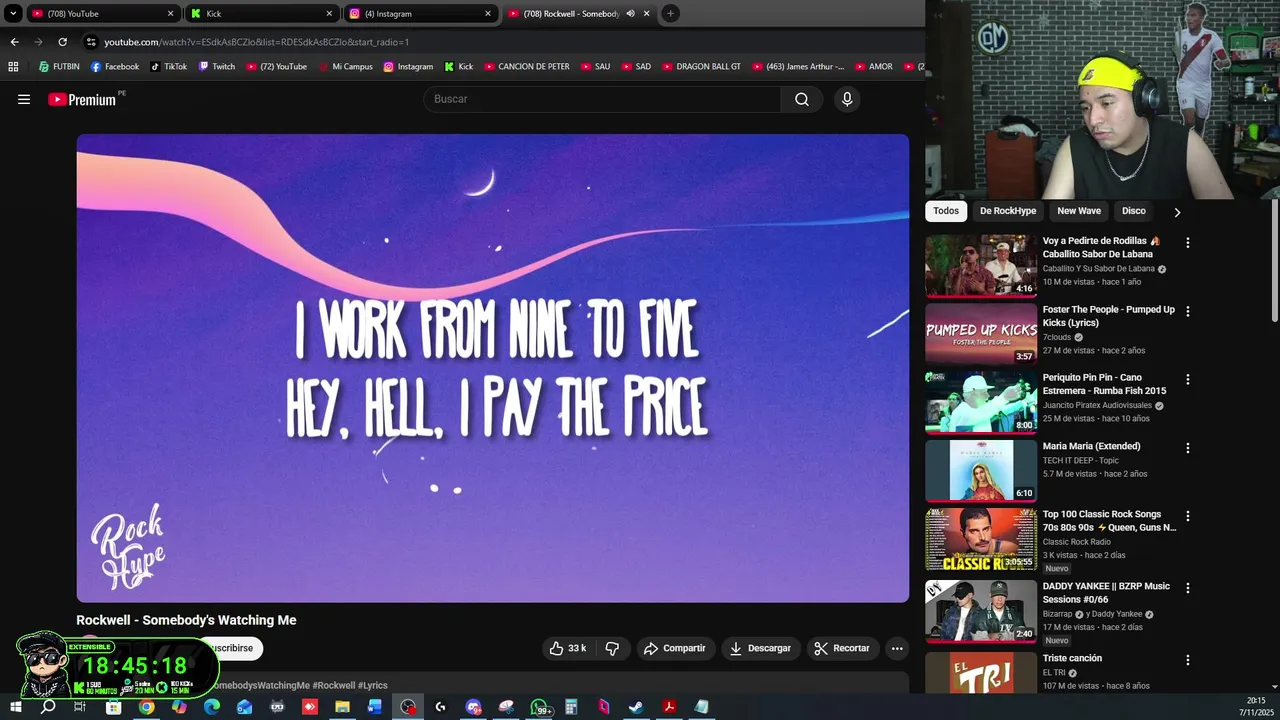Open WhatsApp from the taskbar
Image resolution: width=1280 pixels, height=720 pixels.
[539, 707]
